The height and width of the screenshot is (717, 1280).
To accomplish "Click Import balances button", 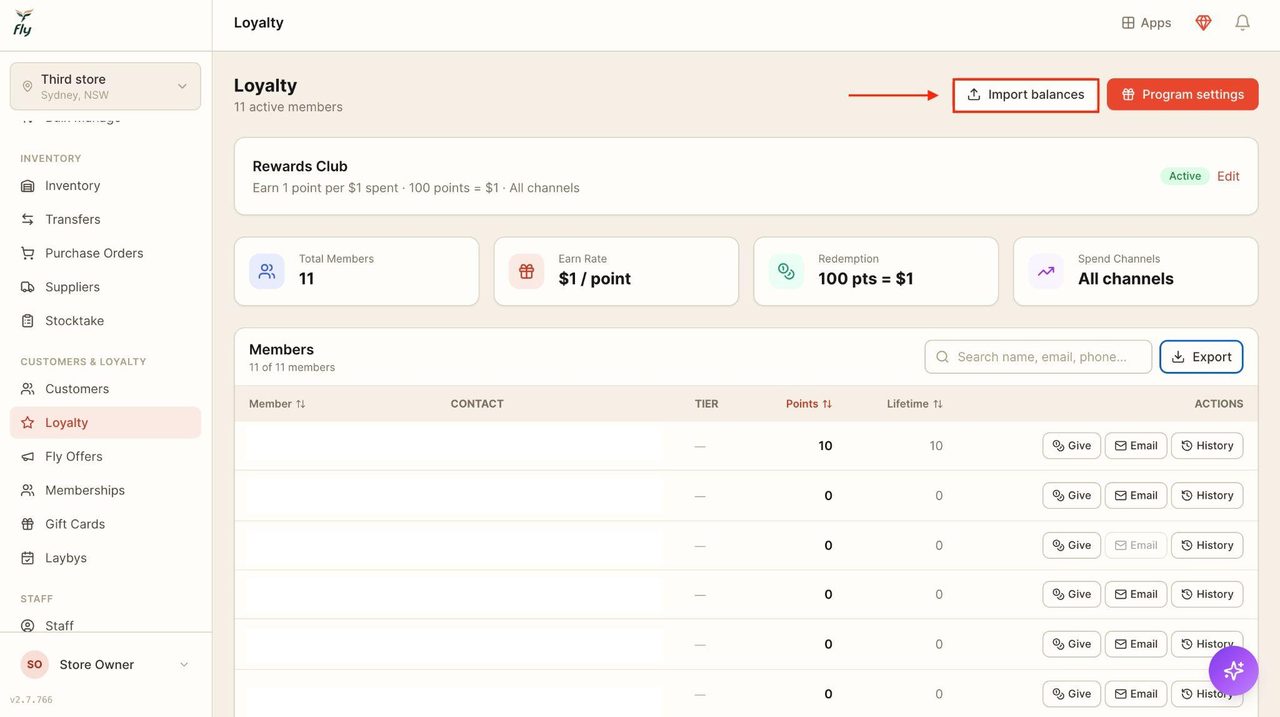I will tap(1026, 95).
